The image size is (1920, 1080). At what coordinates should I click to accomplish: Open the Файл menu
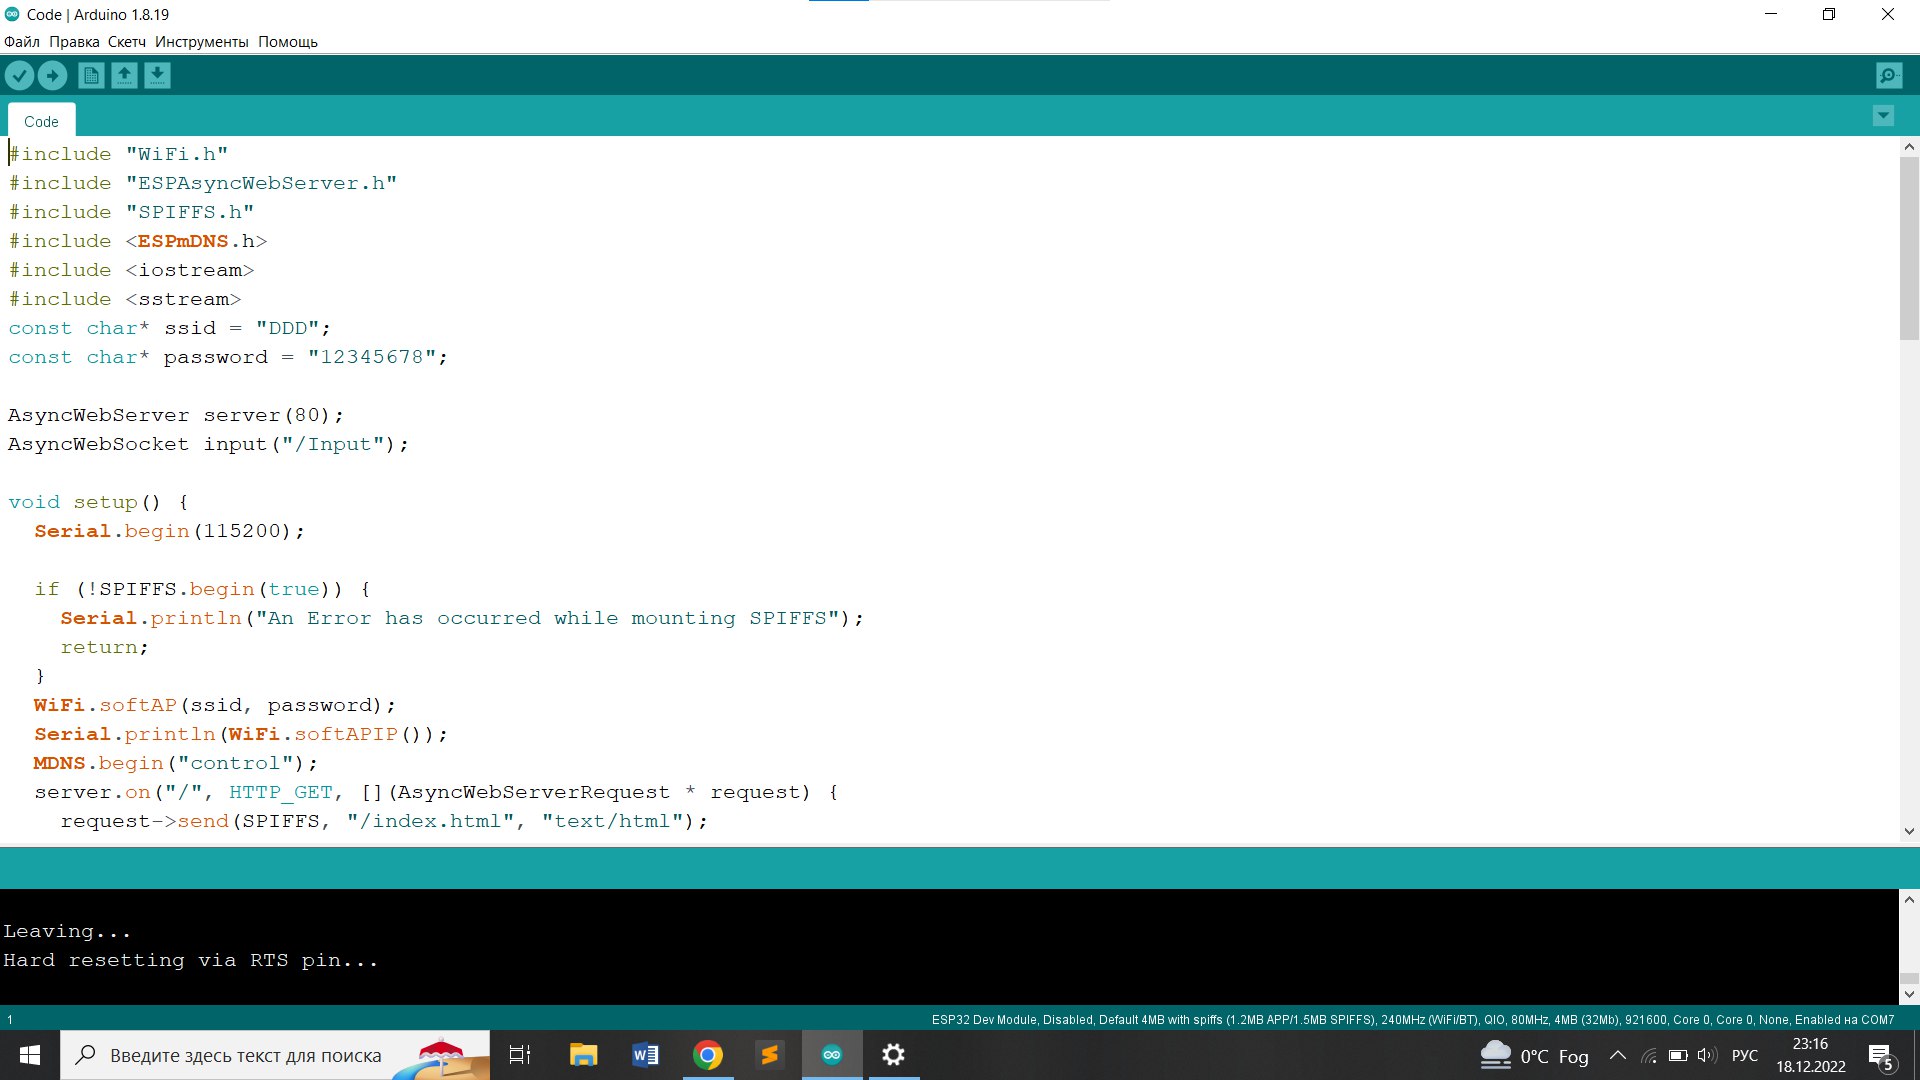(22, 42)
